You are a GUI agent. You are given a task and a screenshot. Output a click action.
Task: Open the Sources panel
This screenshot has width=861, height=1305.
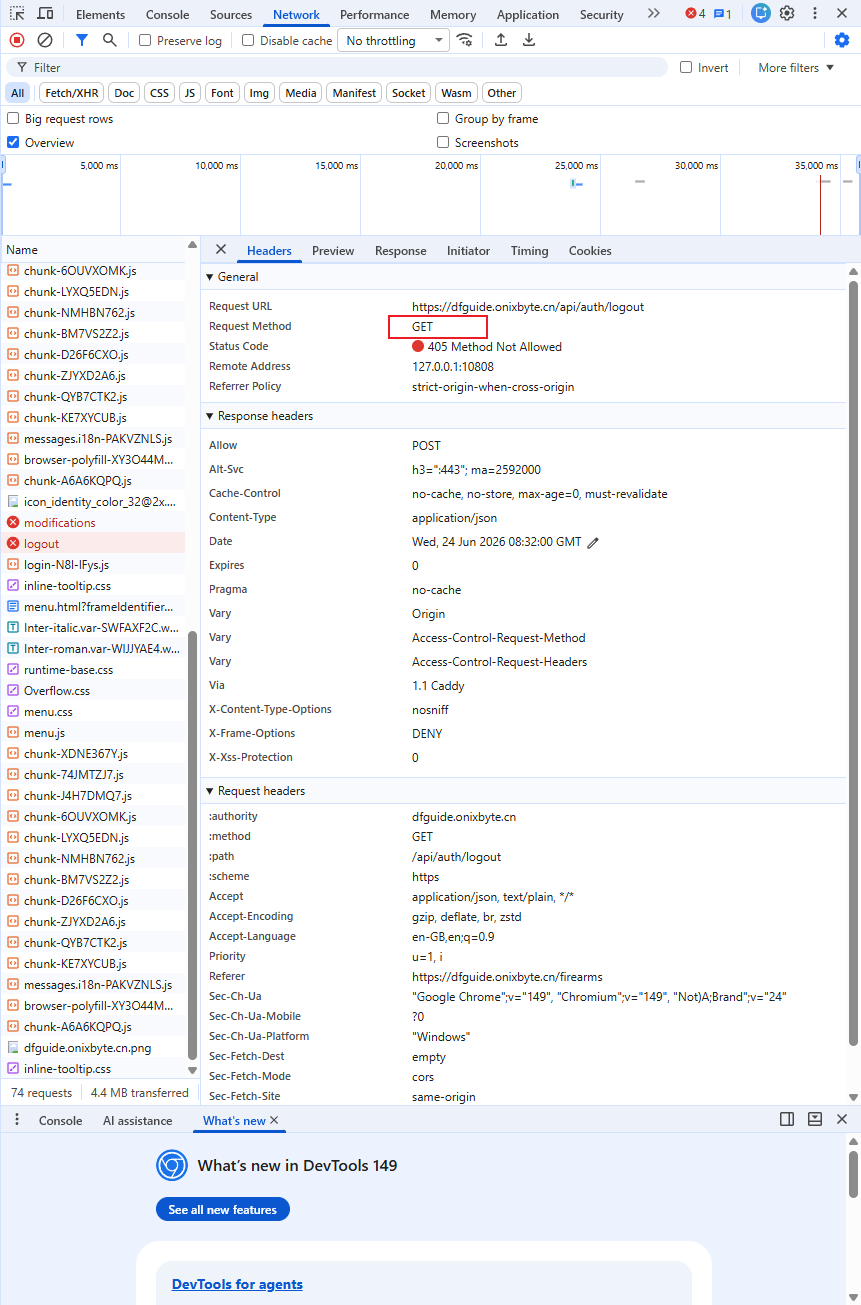(231, 14)
